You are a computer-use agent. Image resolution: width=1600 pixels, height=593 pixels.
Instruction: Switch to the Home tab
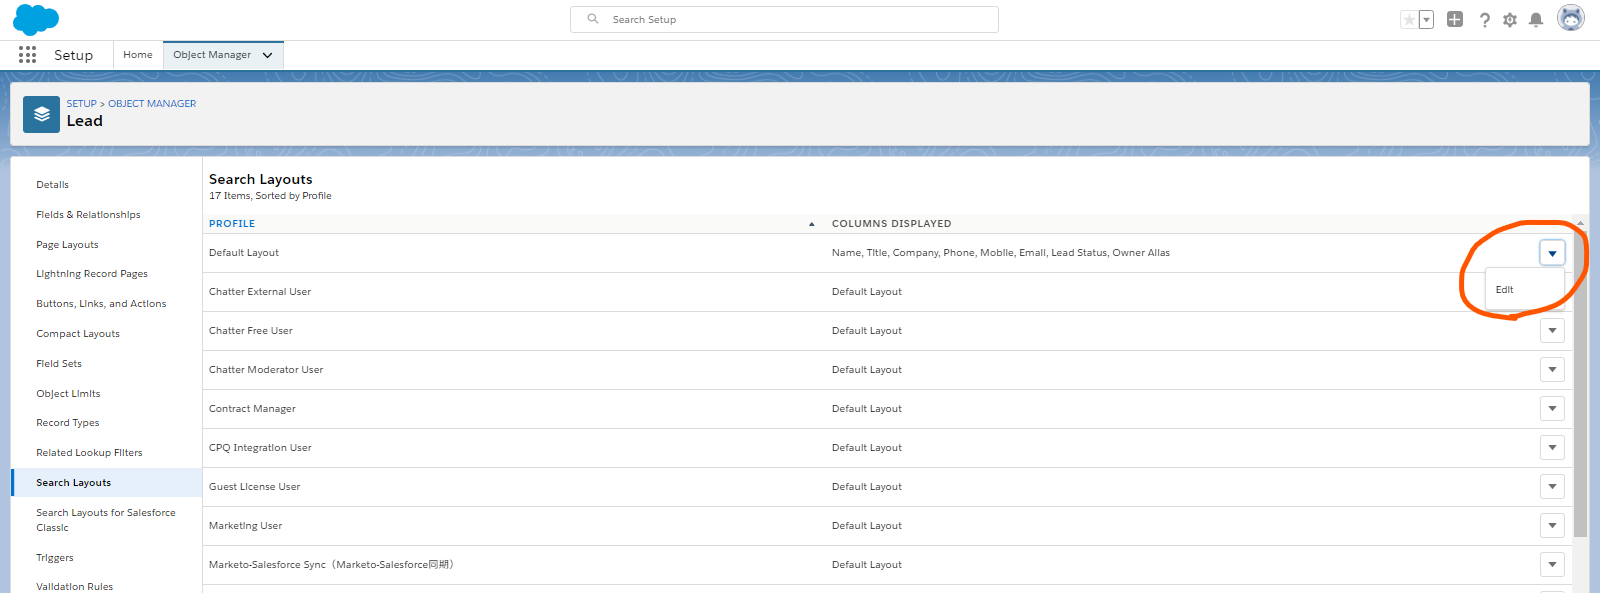138,55
